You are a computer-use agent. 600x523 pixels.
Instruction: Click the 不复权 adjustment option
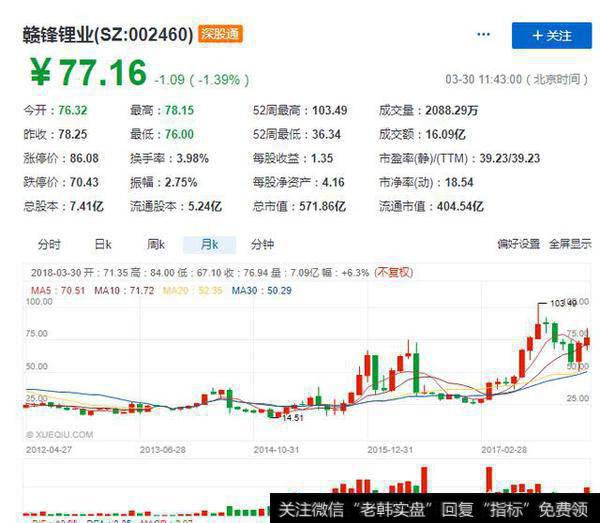(x=394, y=272)
